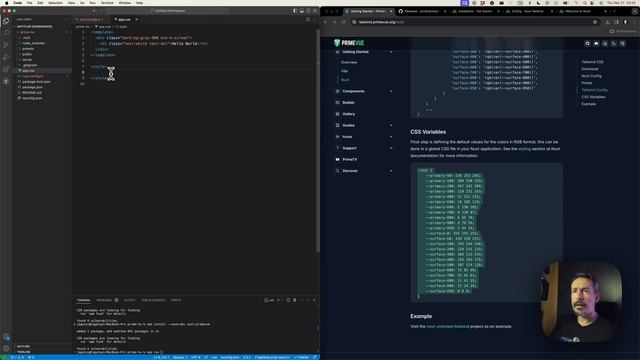Screen dimensions: 640x360
Task: Go back in the browser
Action: pos(326,22)
